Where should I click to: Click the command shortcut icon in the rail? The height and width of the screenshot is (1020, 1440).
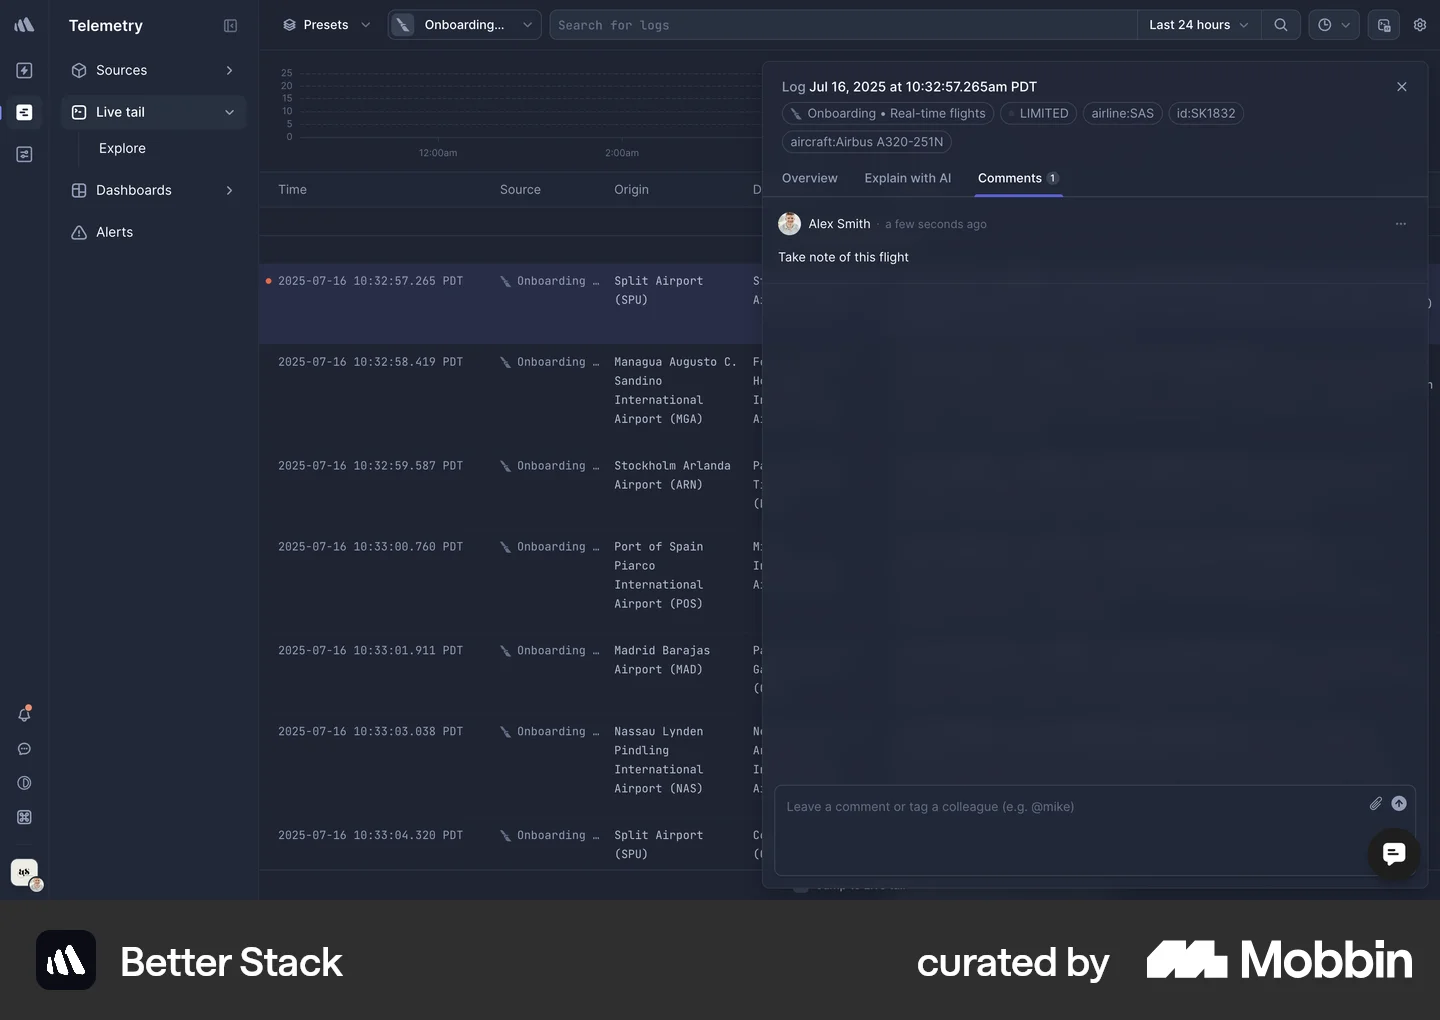[x=24, y=817]
